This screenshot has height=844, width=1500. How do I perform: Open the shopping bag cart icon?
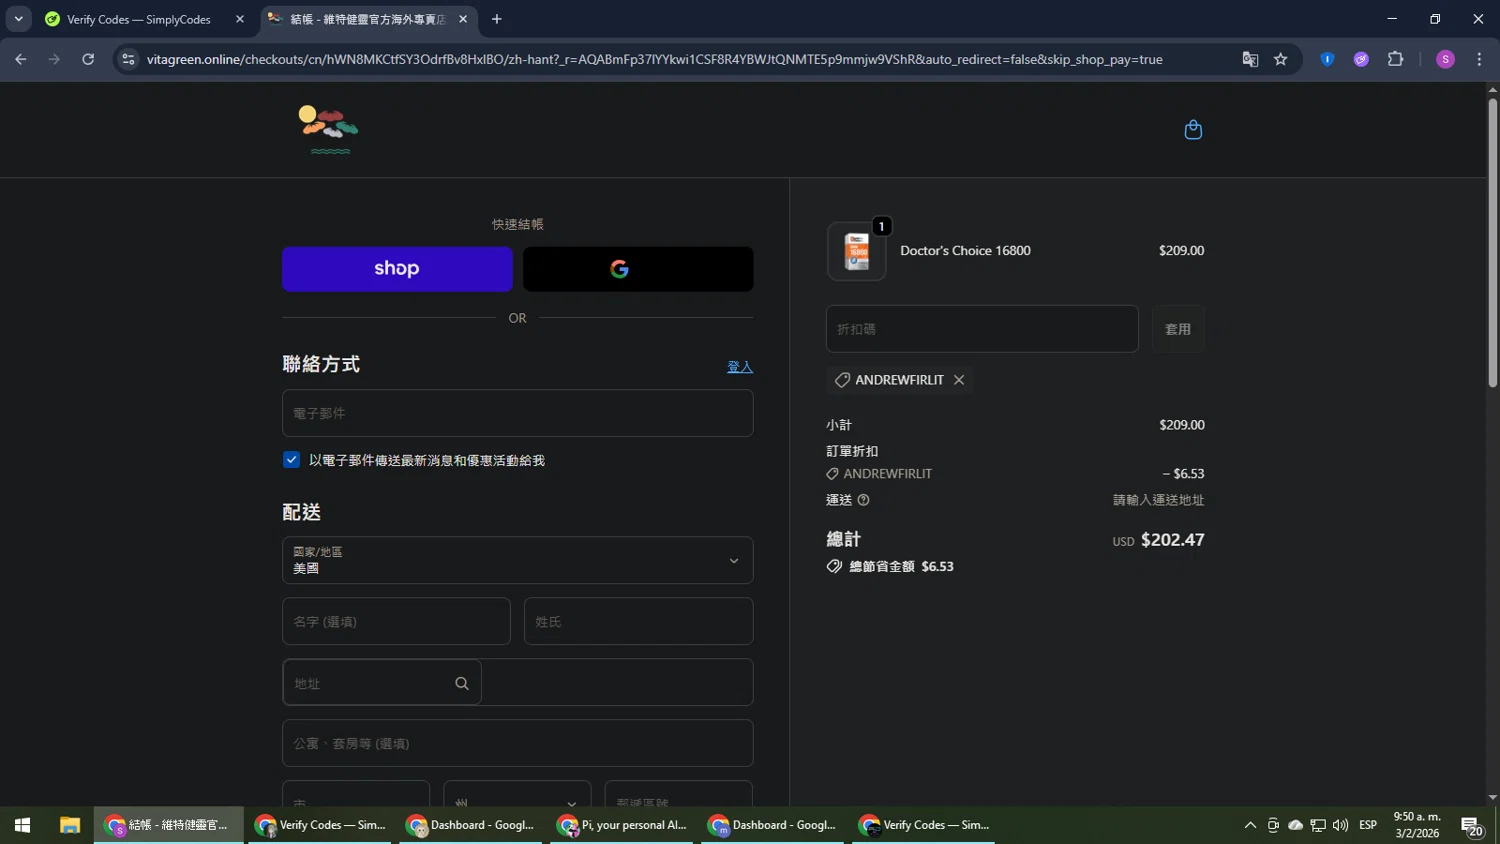1193,130
